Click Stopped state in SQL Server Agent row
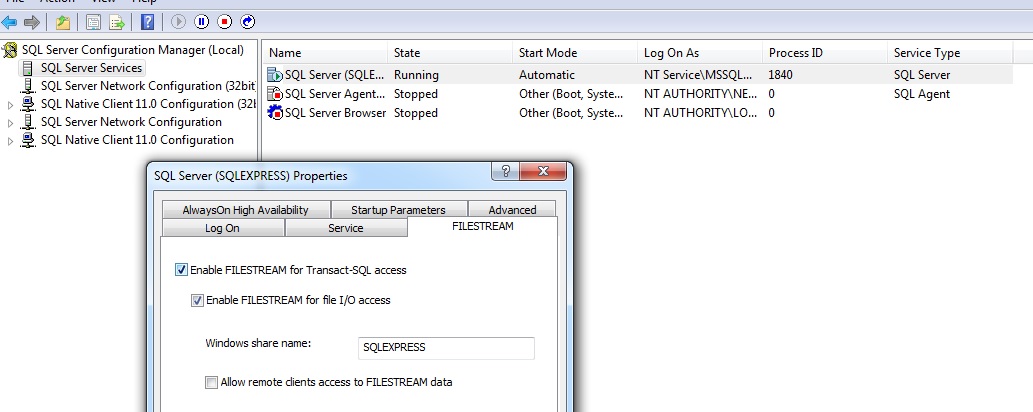1033x412 pixels. click(416, 94)
